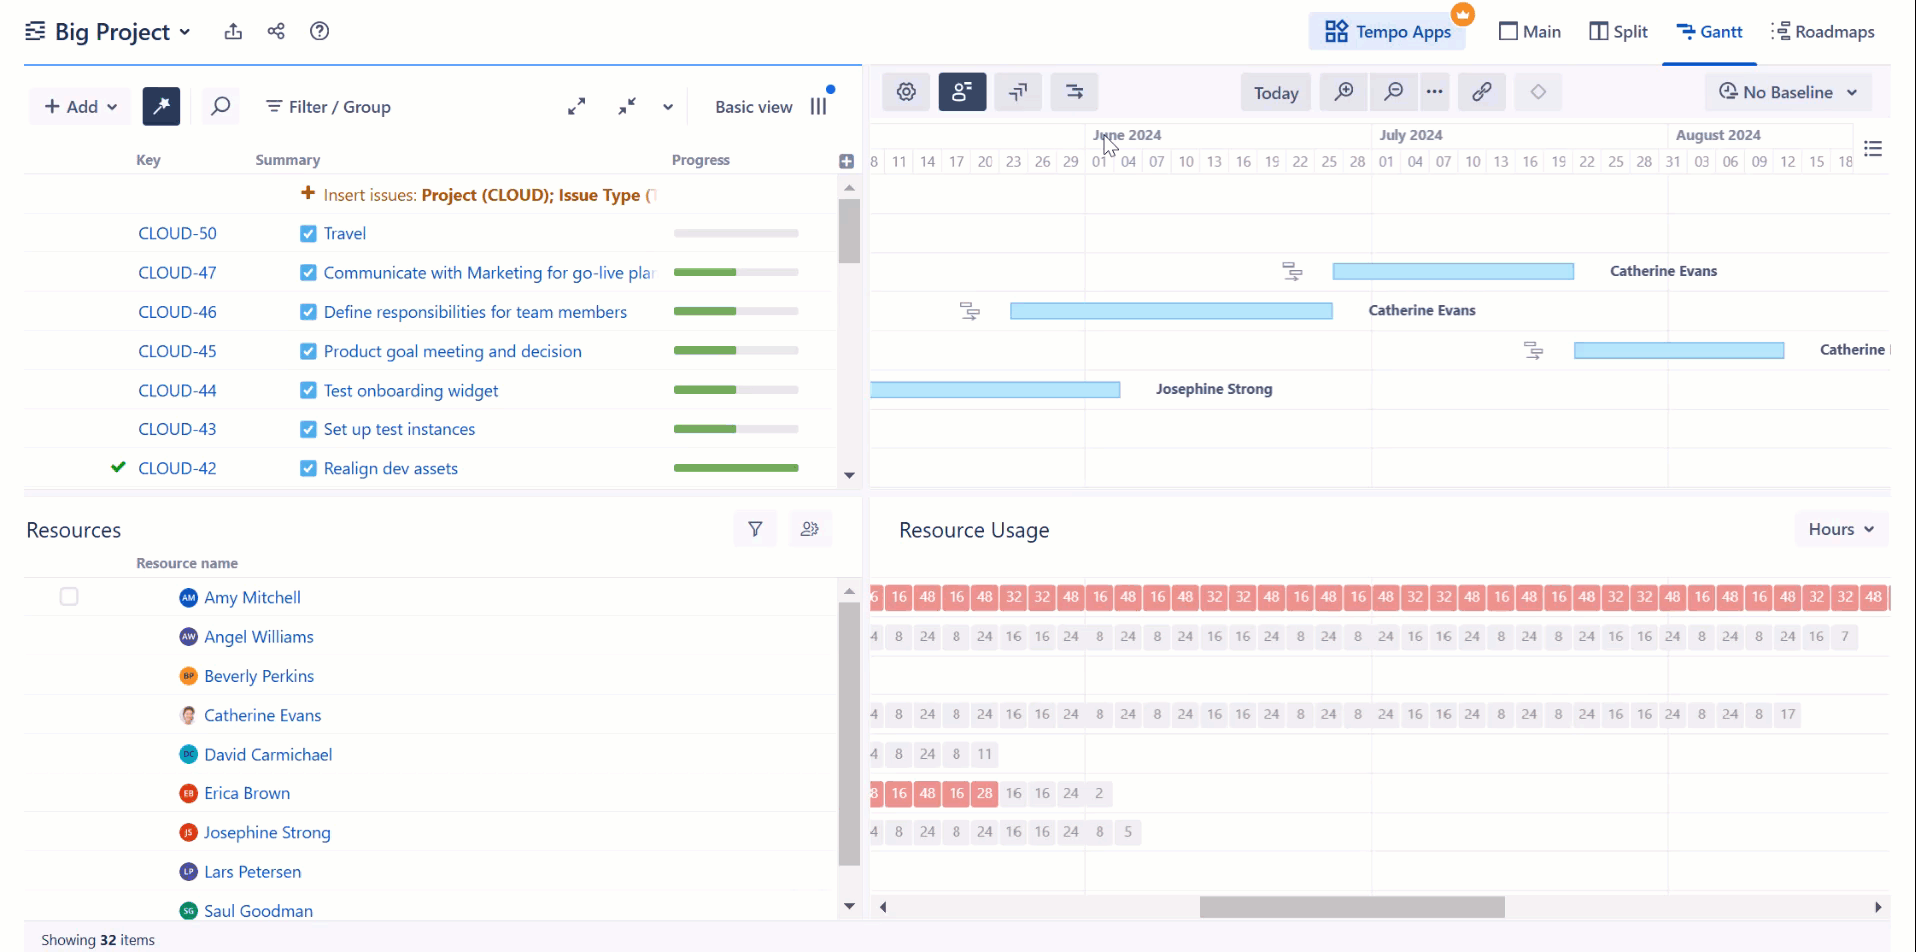Screen dimensions: 1916x952
Task: Click the zoom in magnifier on Gantt toolbar
Action: click(x=1344, y=92)
